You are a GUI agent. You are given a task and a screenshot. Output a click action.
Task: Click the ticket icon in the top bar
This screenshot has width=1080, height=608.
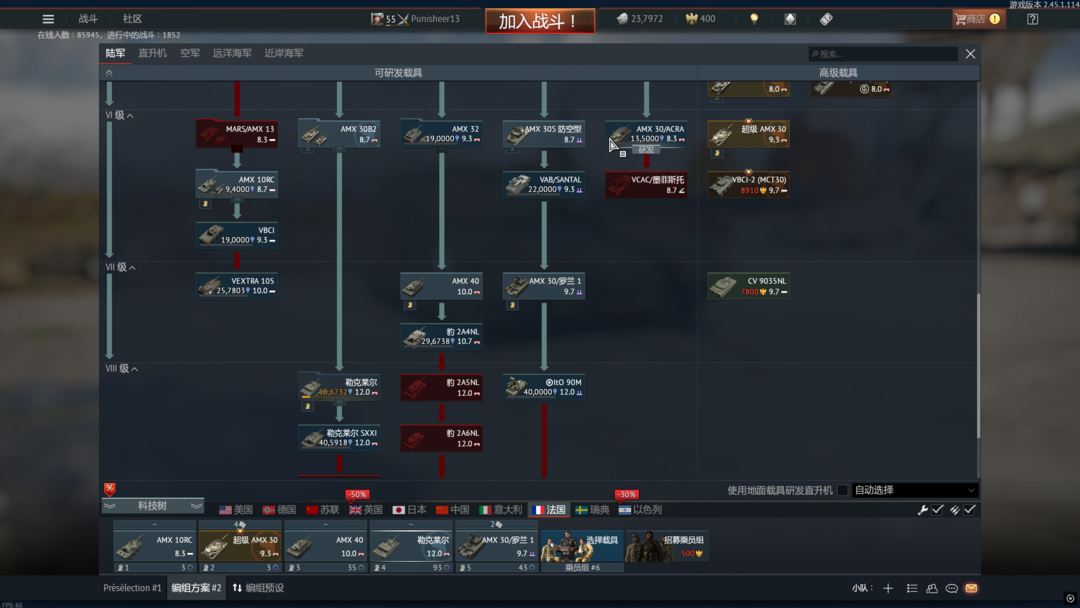[826, 19]
